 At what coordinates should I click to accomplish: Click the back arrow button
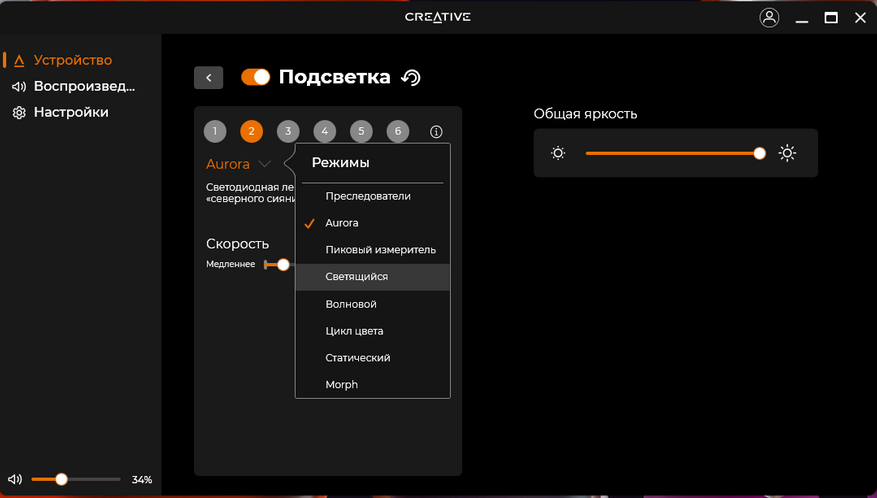tap(209, 78)
